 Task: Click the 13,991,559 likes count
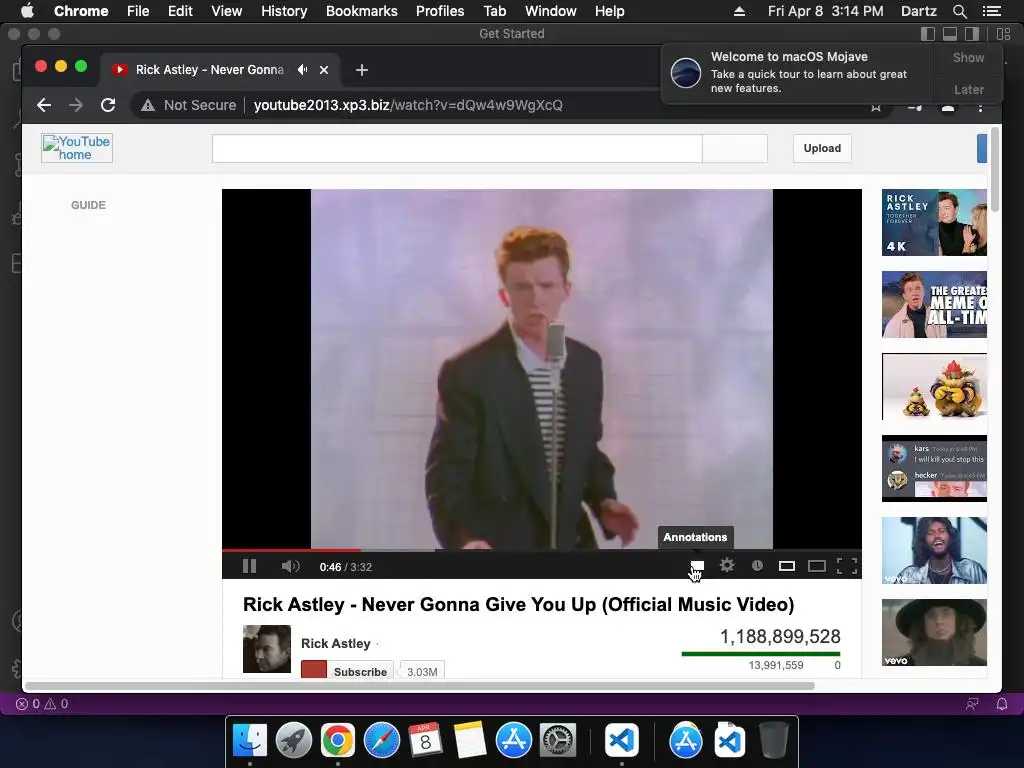776,665
